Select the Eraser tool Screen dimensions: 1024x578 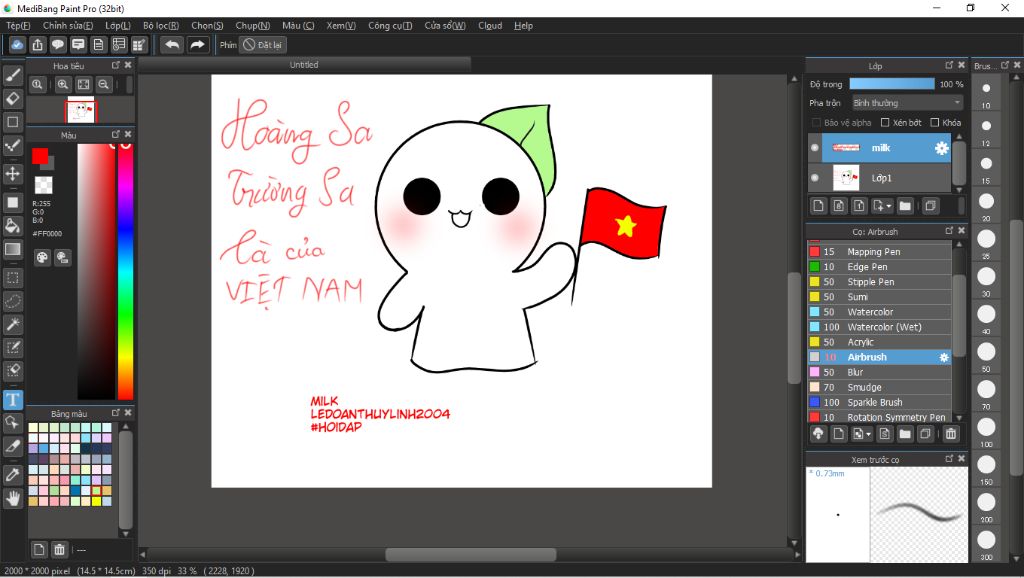tap(12, 99)
